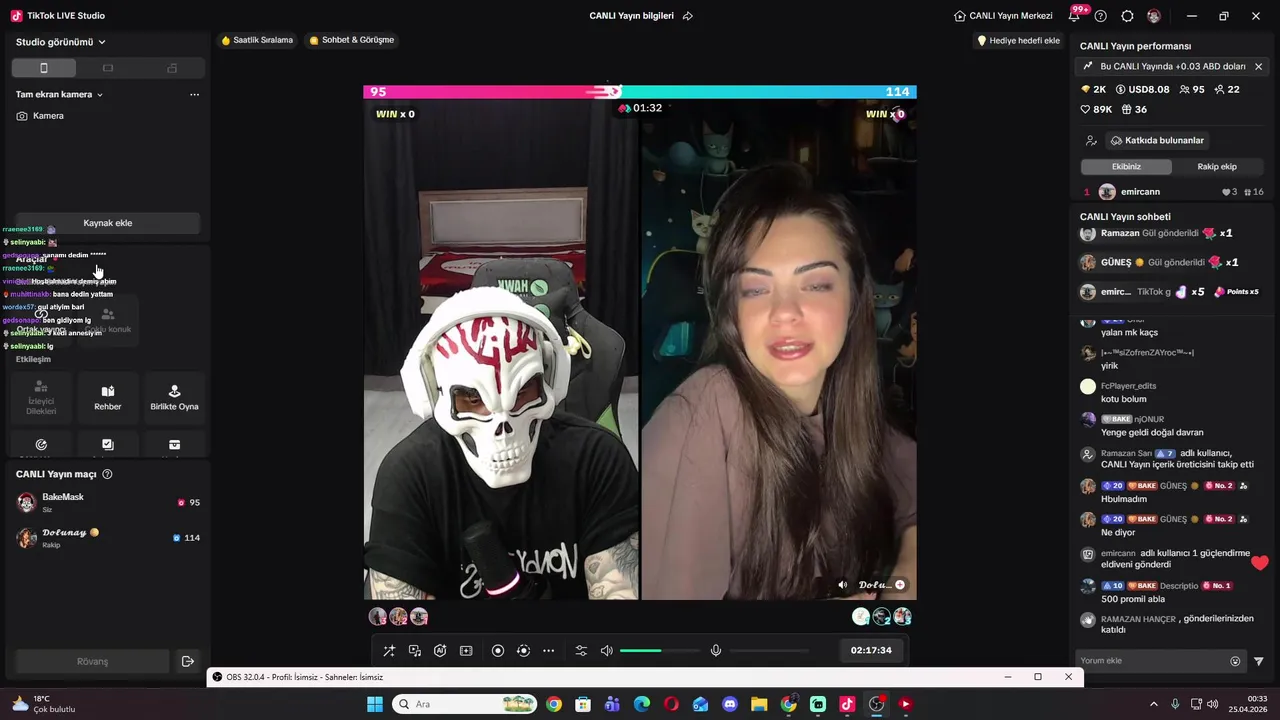Share the CANLI Yayın bilgileri with arrow icon

coord(687,16)
